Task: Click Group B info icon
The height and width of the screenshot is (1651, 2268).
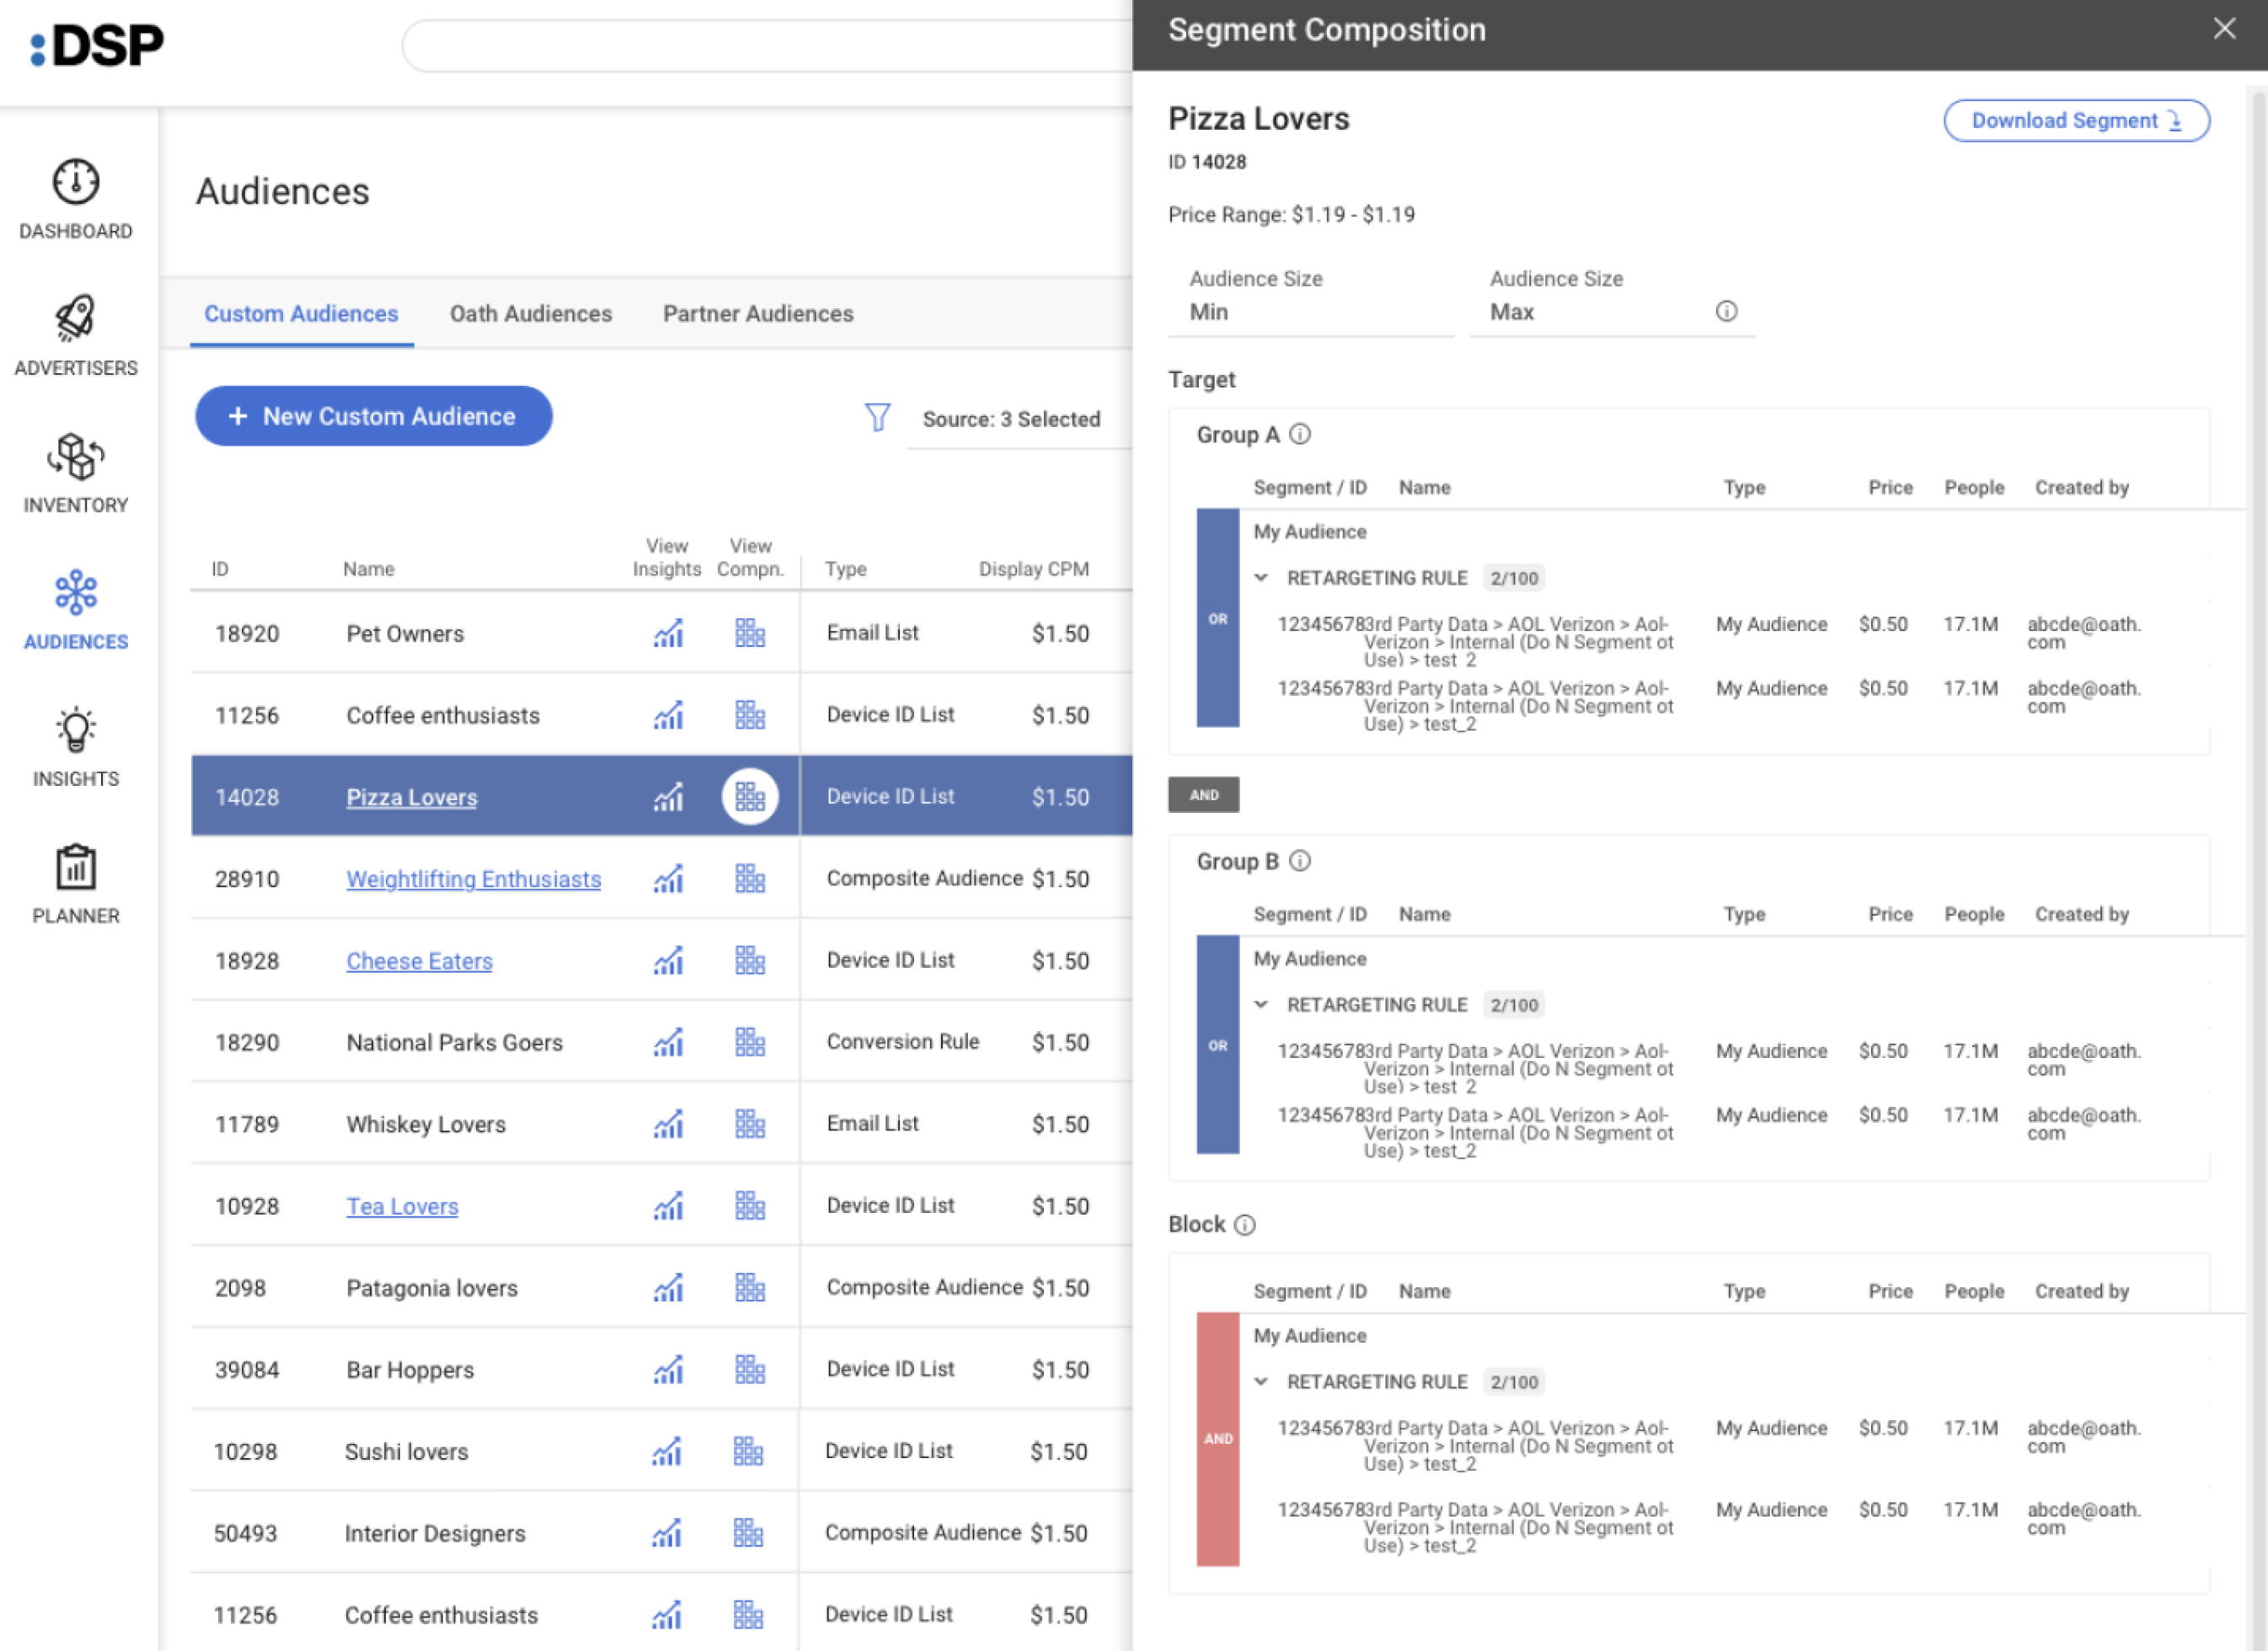Action: coord(1300,861)
